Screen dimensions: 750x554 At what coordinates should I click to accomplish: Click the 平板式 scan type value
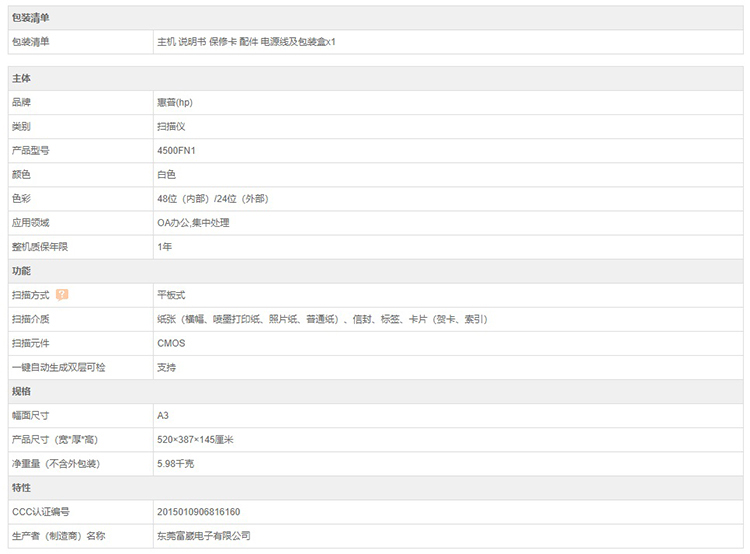pos(171,295)
